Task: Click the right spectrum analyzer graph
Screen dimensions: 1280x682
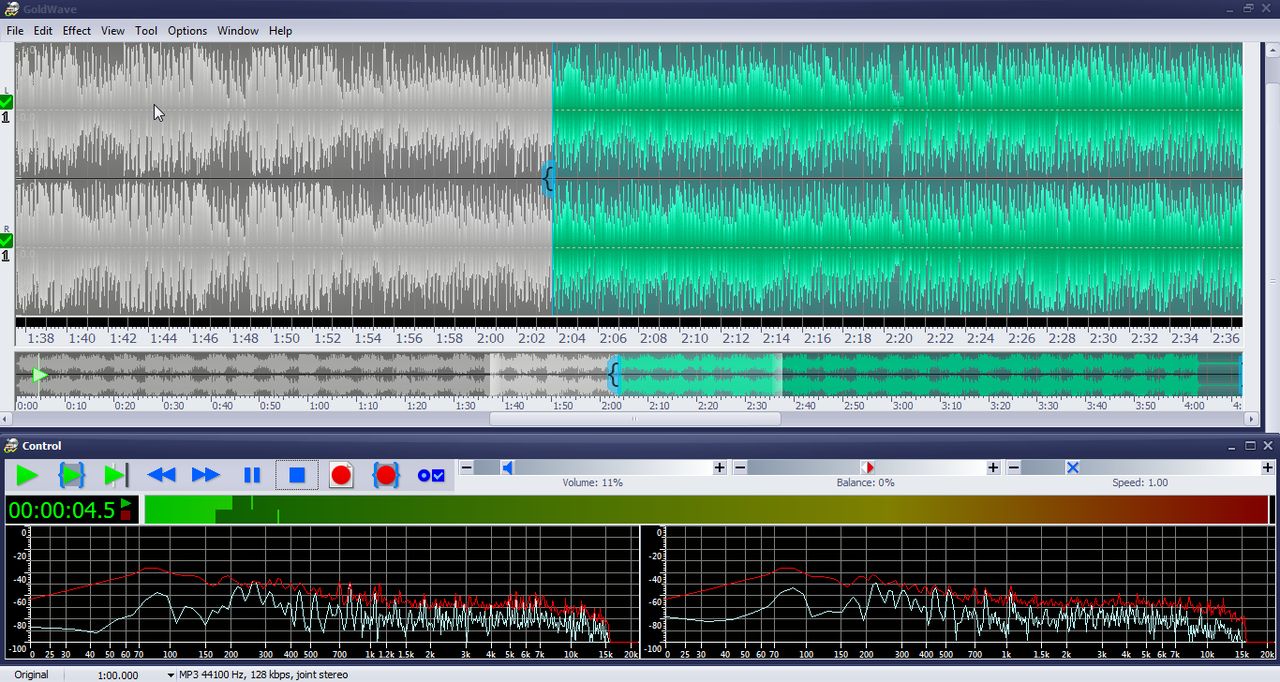Action: point(958,590)
